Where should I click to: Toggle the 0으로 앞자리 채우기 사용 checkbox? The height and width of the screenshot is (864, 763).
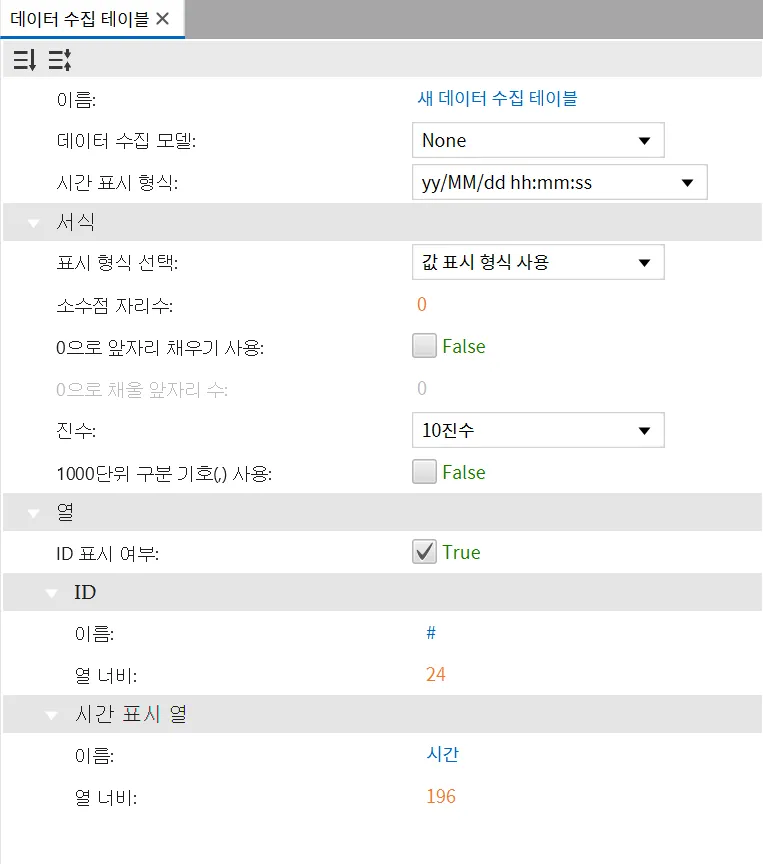tap(424, 345)
